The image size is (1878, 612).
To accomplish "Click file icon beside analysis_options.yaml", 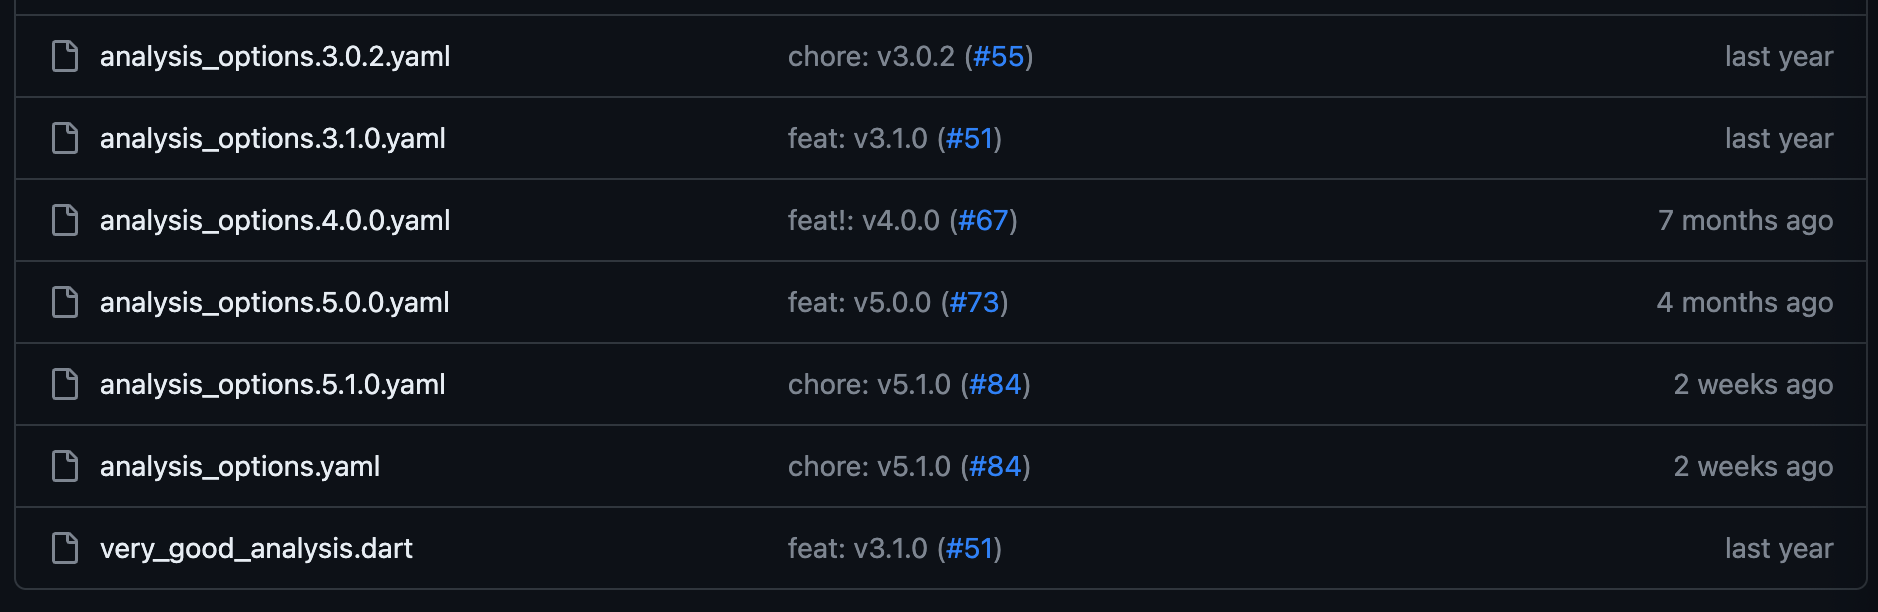I will click(65, 466).
